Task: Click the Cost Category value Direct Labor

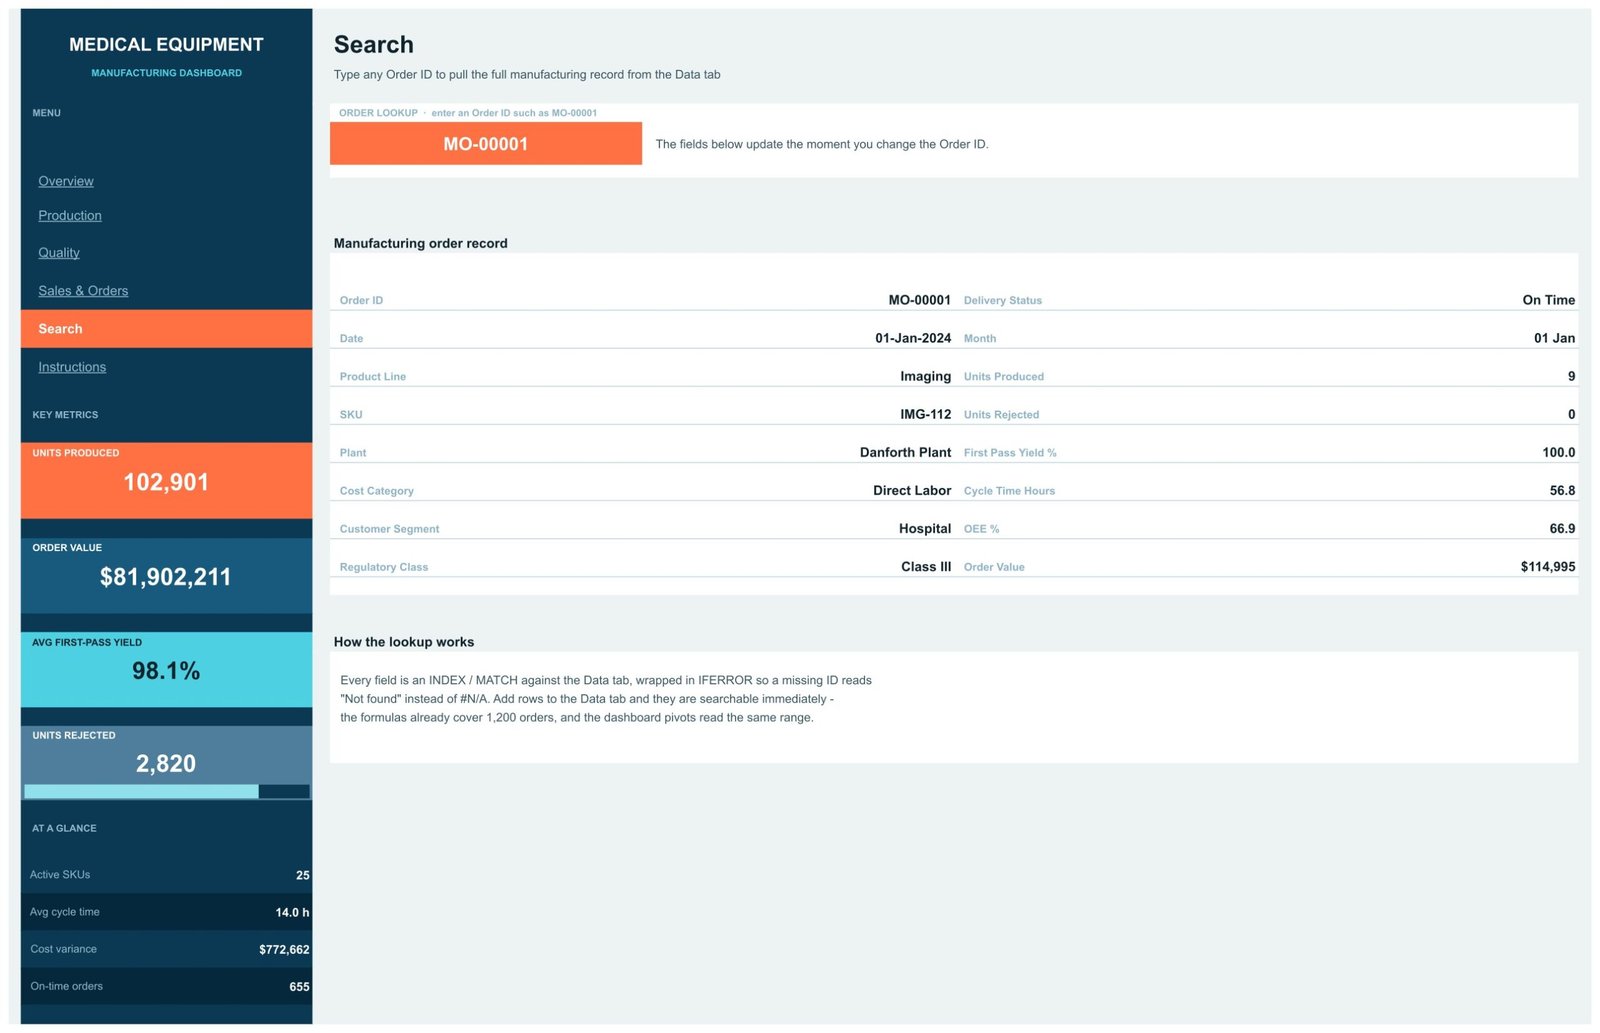Action: click(x=912, y=490)
